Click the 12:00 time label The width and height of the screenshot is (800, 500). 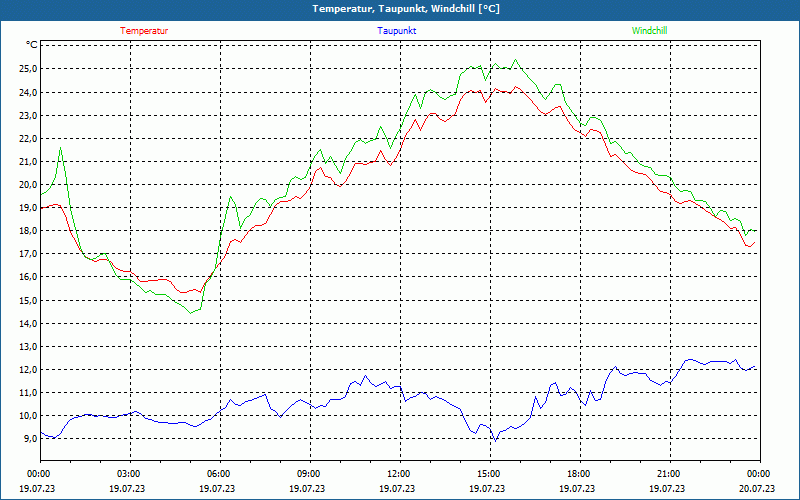click(x=398, y=474)
